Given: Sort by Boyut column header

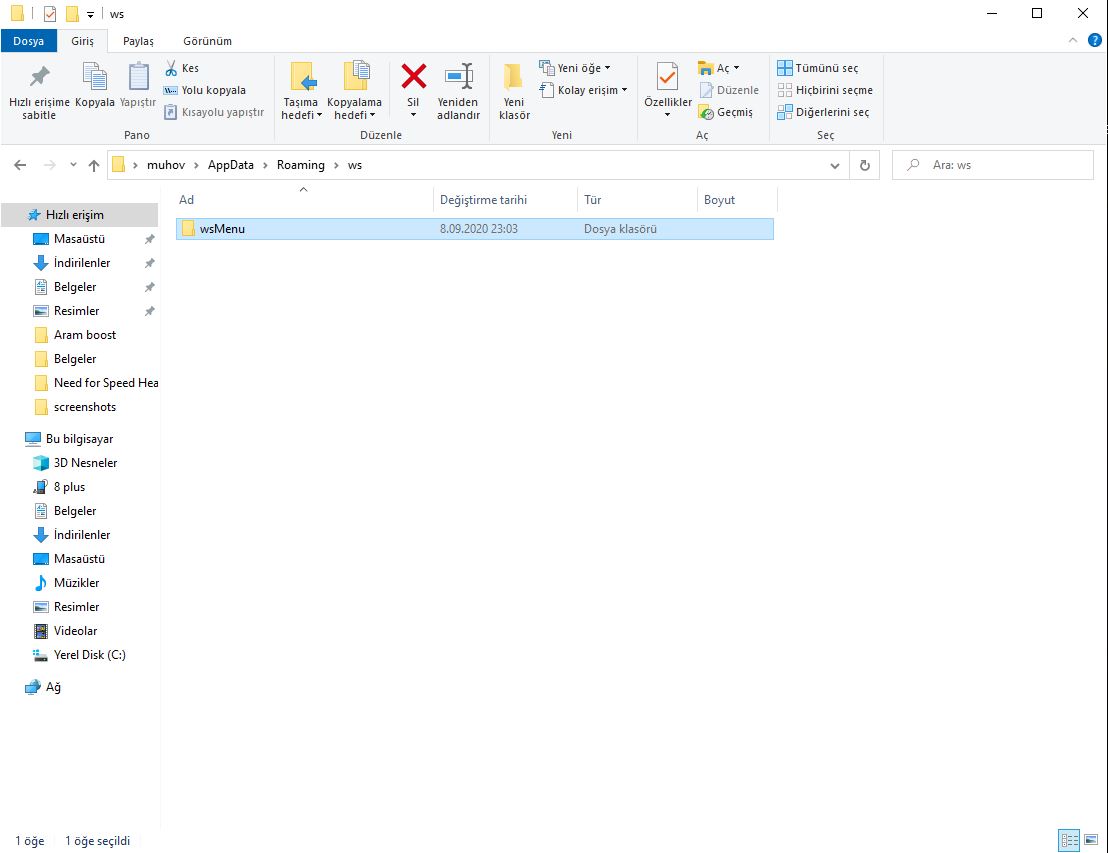Looking at the screenshot, I should click(736, 200).
